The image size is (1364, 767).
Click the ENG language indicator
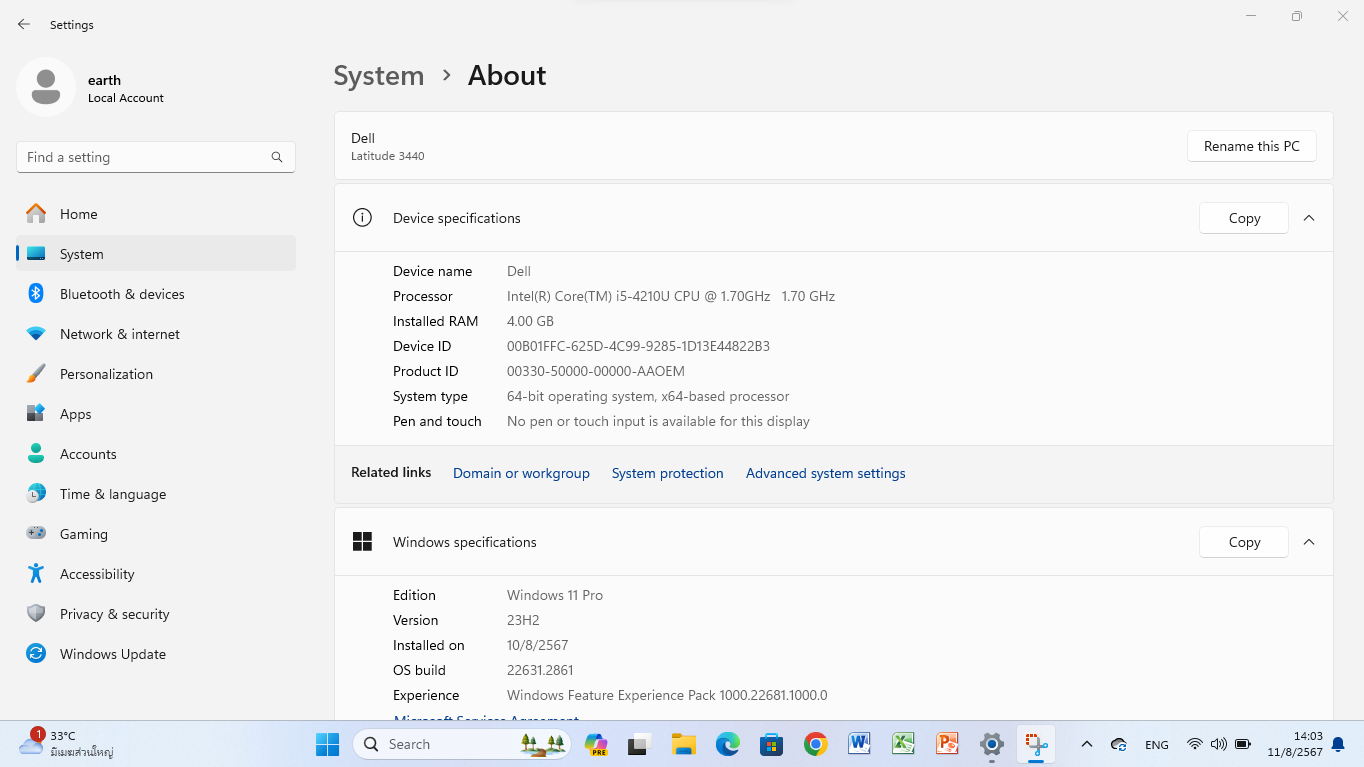tap(1157, 745)
